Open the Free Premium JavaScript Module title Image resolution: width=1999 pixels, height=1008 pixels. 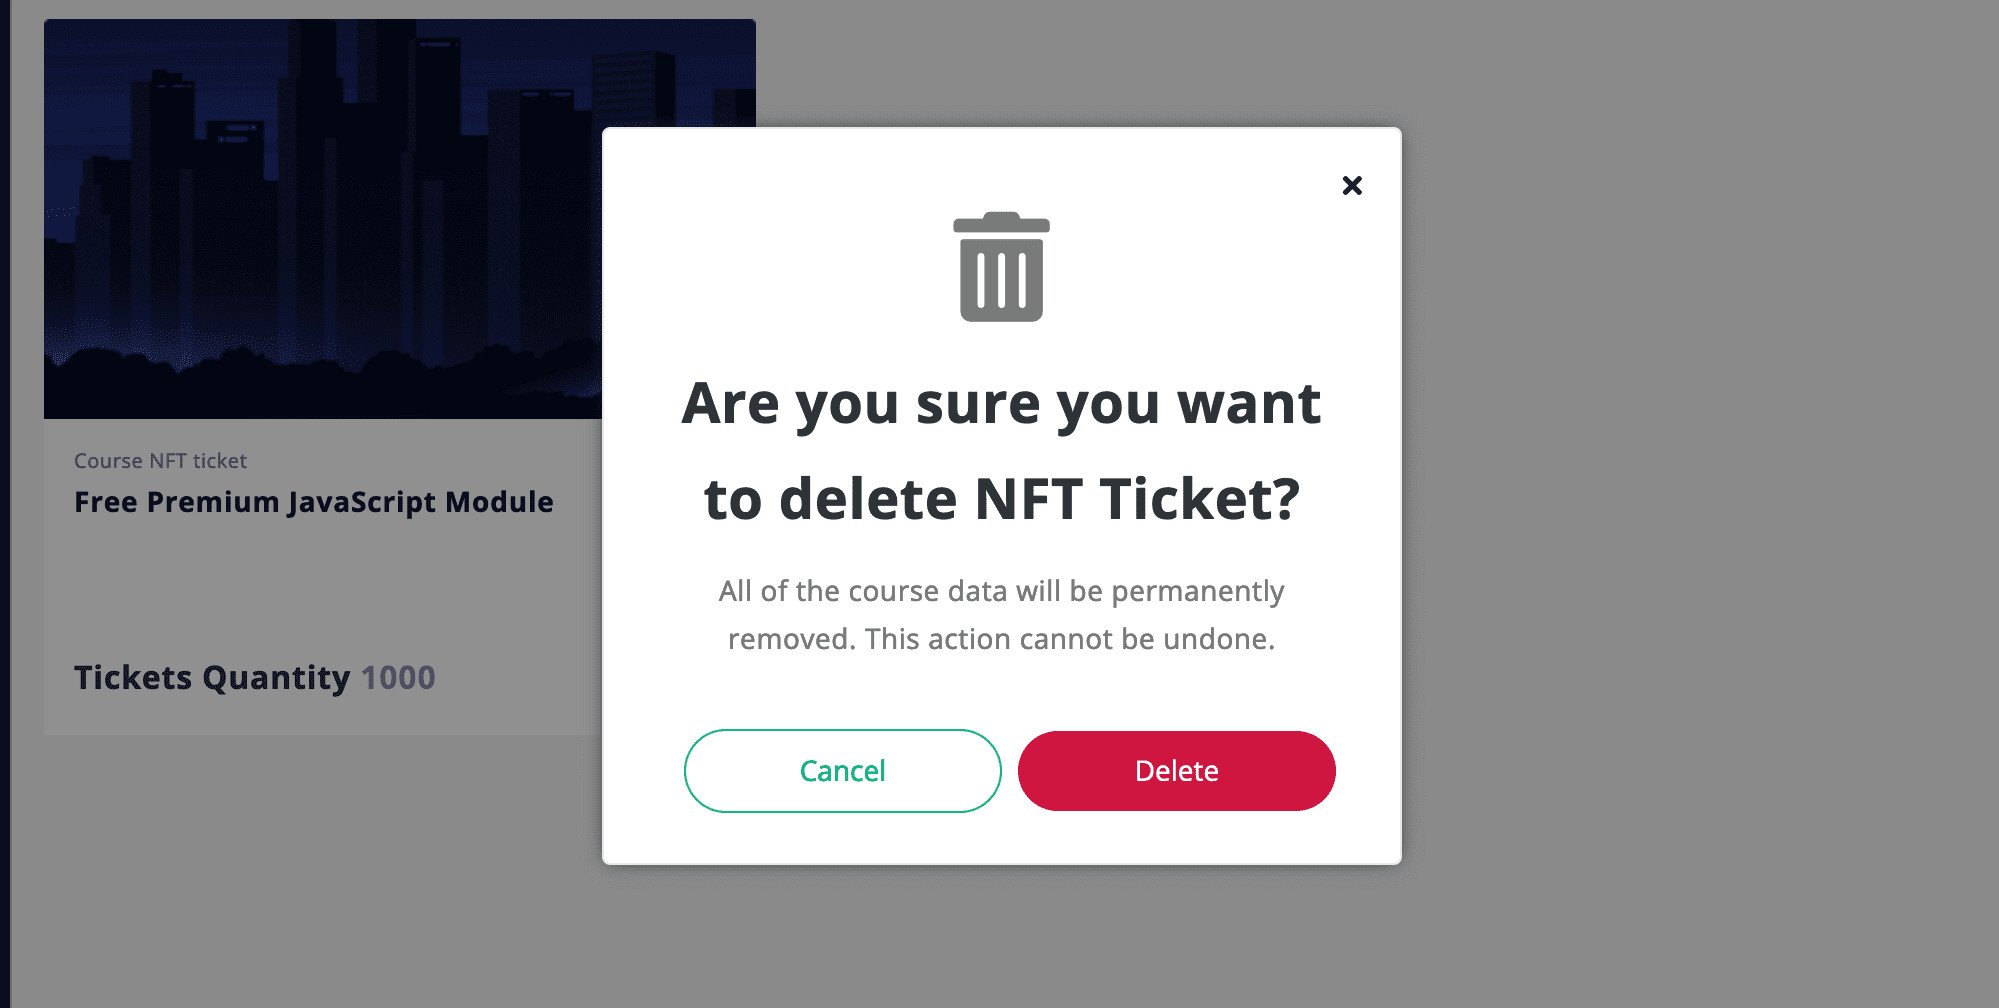point(313,502)
